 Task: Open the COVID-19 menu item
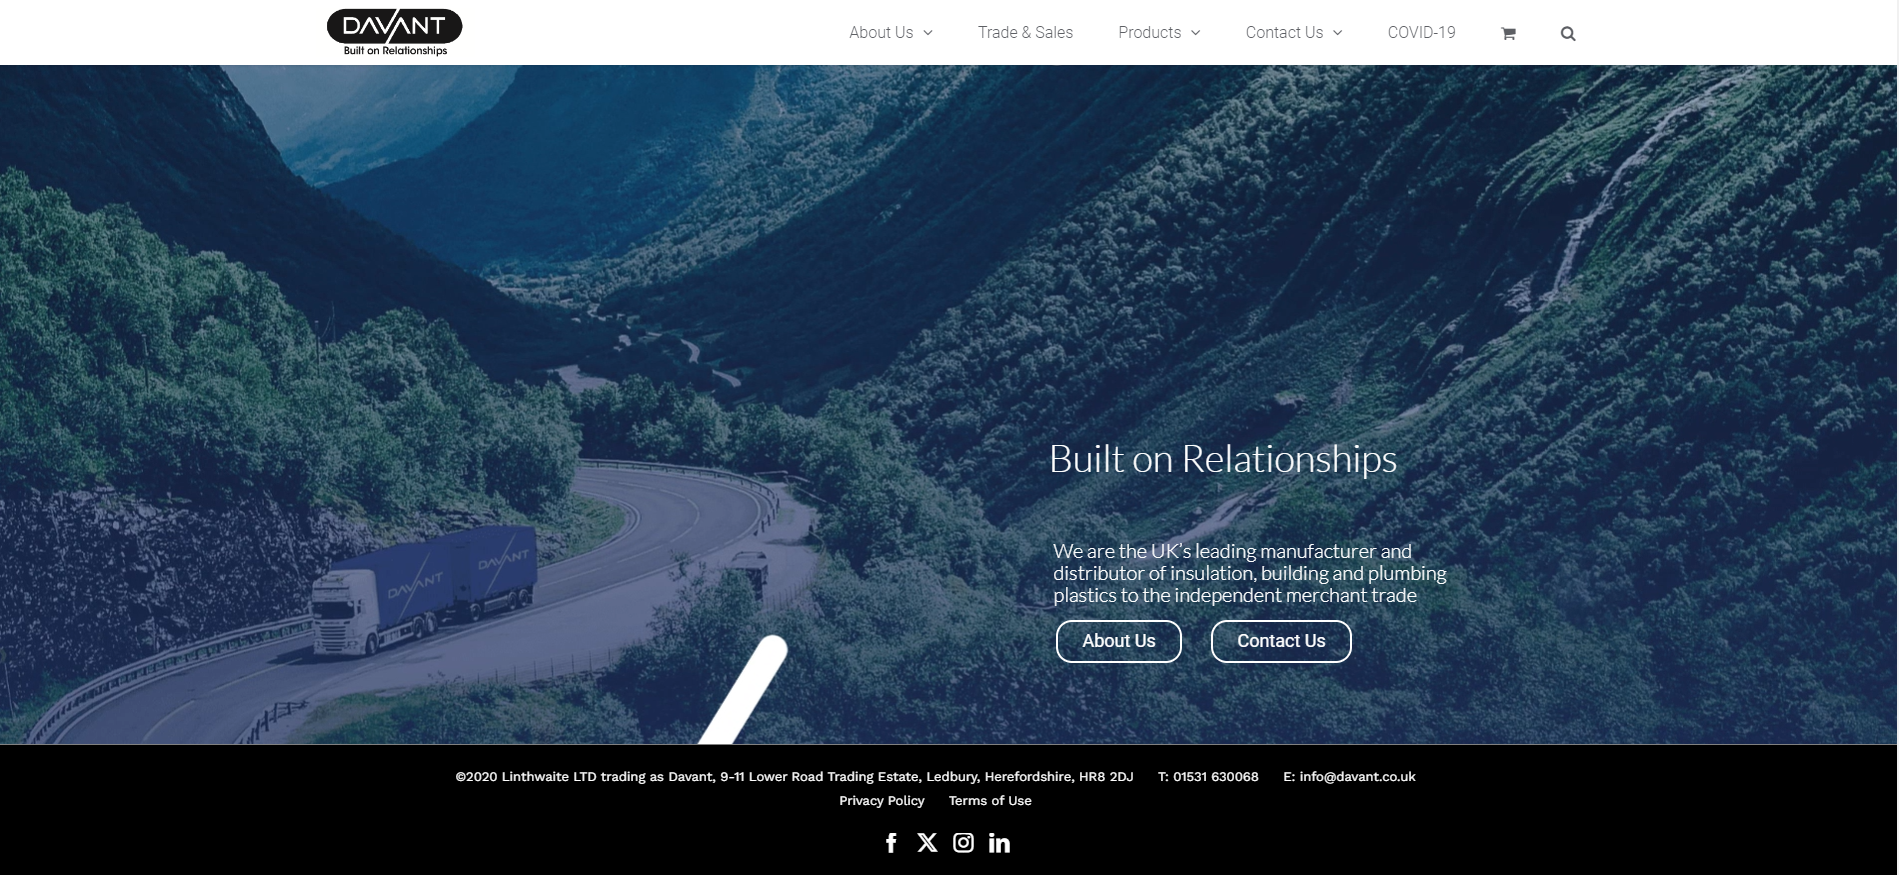1421,32
